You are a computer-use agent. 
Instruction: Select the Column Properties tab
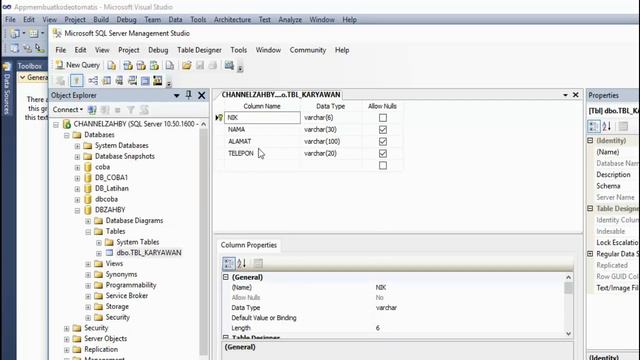pyautogui.click(x=249, y=245)
